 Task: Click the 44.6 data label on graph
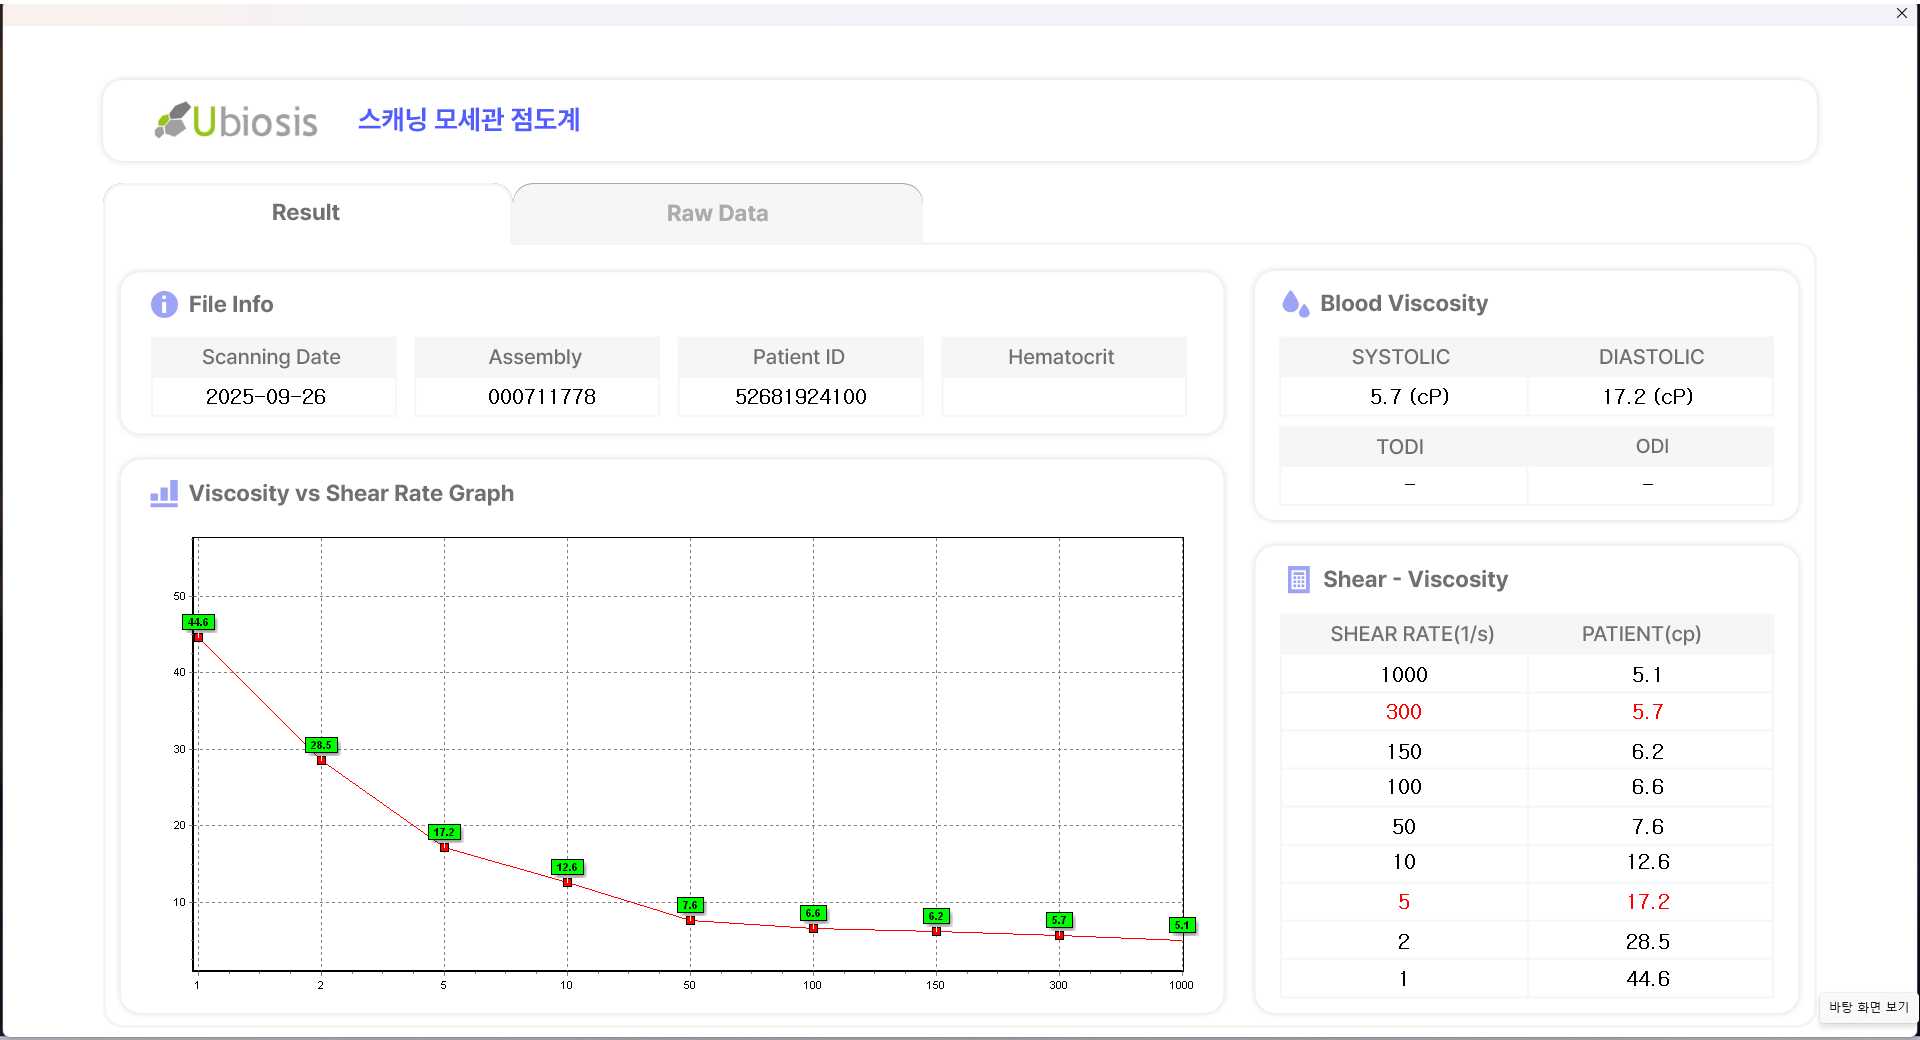coord(198,622)
